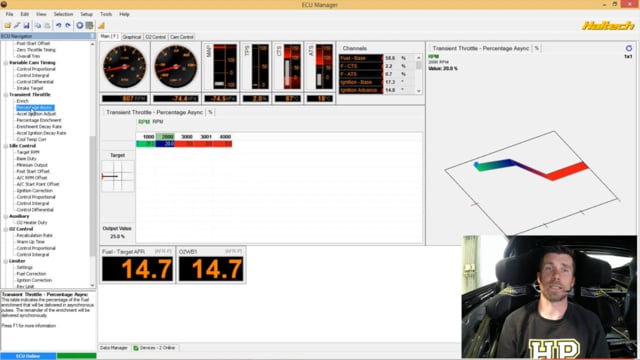Screen dimensions: 640x360
Task: Select the Main tab
Action: tap(109, 36)
